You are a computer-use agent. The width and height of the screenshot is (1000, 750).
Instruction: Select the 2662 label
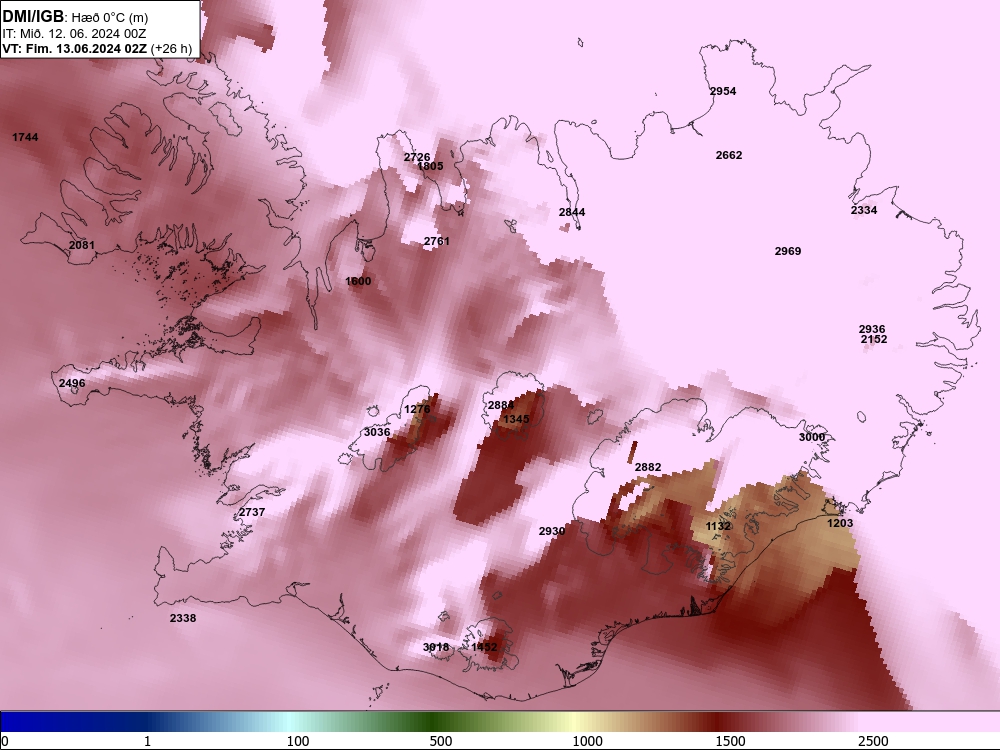[729, 155]
